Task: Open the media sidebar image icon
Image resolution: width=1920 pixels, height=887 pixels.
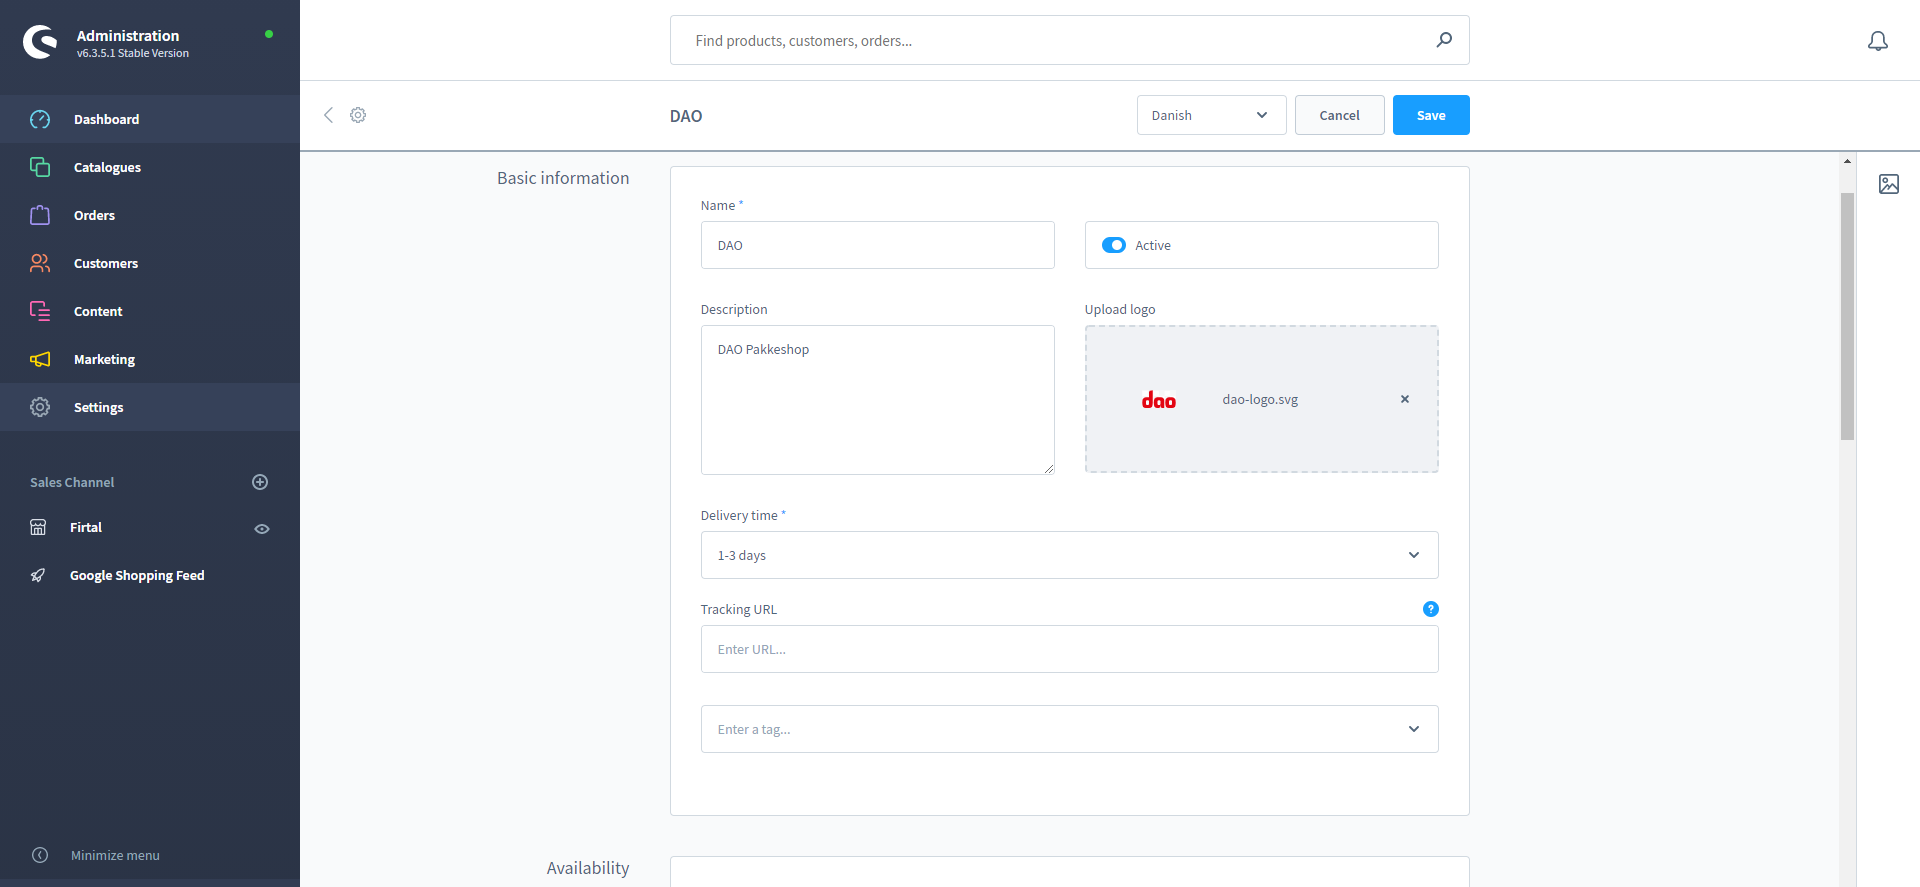Action: pos(1889,184)
